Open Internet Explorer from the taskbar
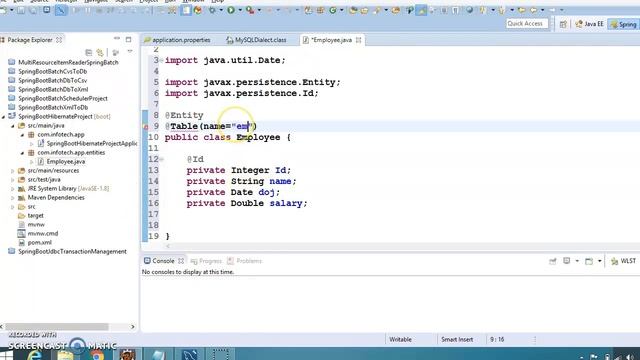The width and height of the screenshot is (640, 360). (35, 354)
